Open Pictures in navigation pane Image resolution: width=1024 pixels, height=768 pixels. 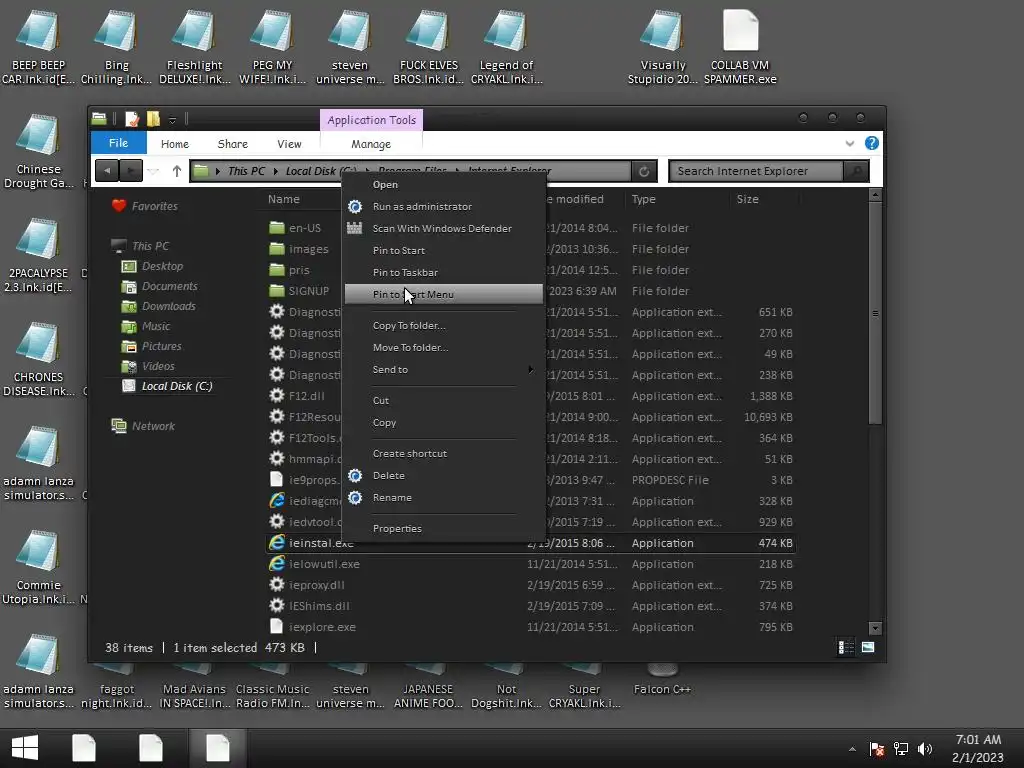point(161,347)
